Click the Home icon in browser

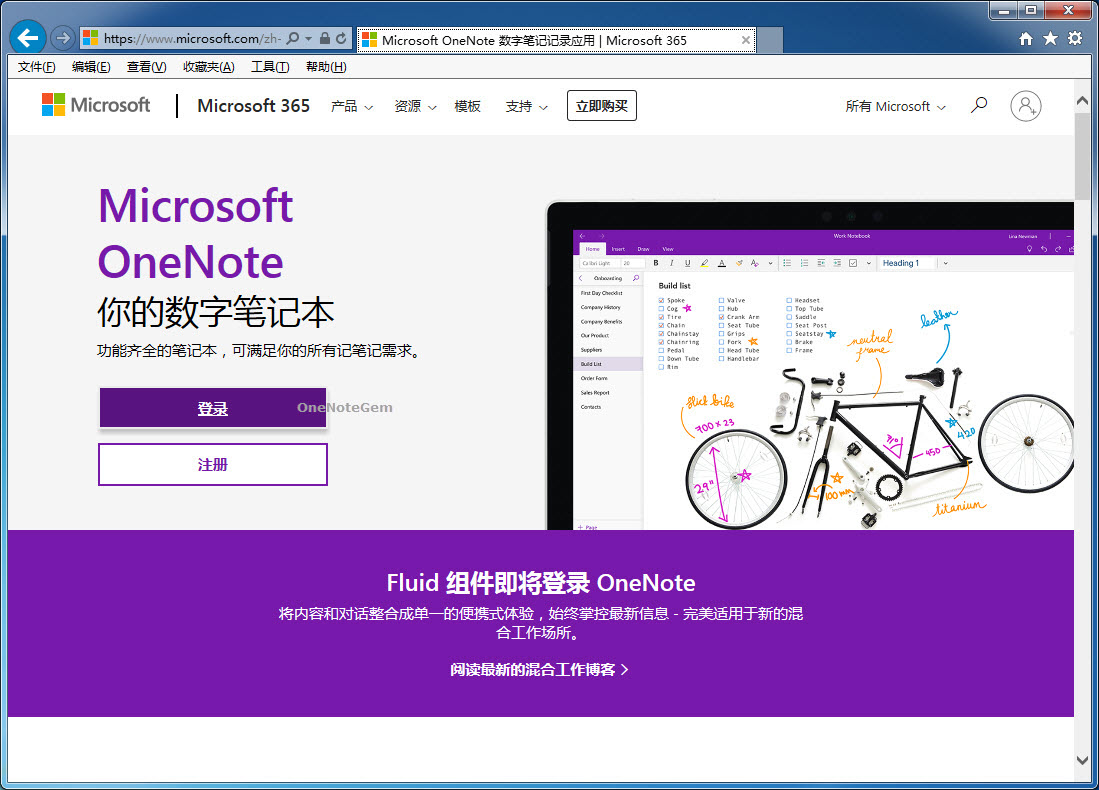click(1025, 39)
